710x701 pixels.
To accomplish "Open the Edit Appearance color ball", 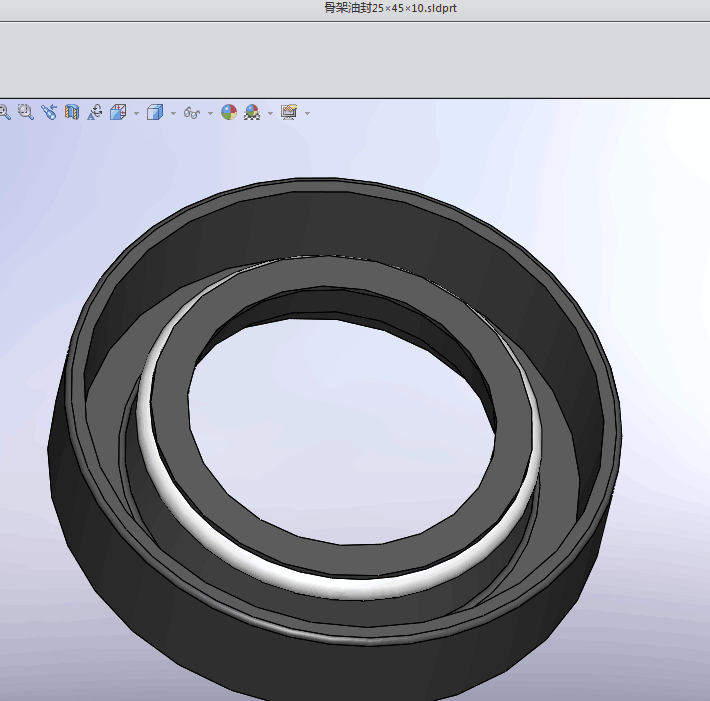I will pyautogui.click(x=229, y=112).
